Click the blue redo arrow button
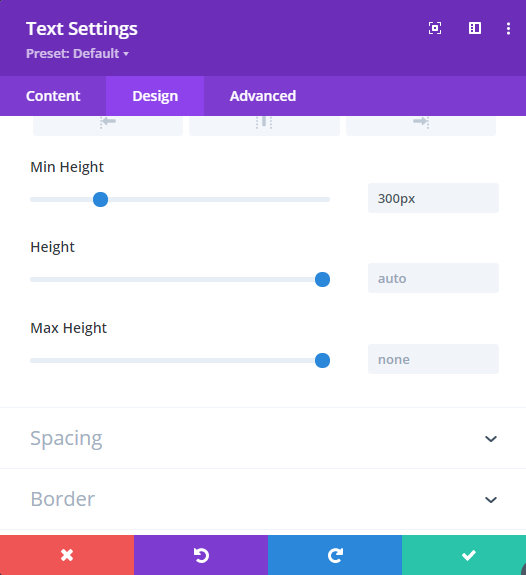The width and height of the screenshot is (526, 575). [335, 555]
